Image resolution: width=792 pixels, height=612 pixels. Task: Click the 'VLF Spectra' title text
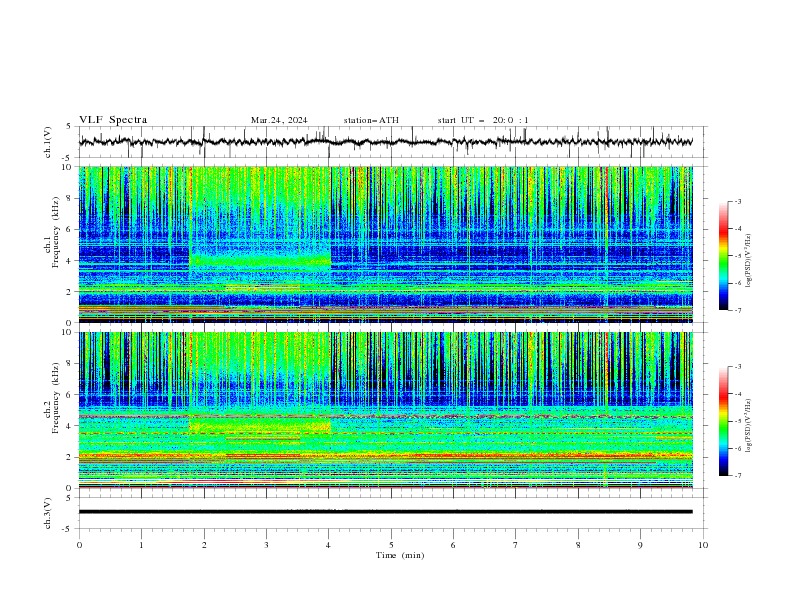(x=113, y=120)
